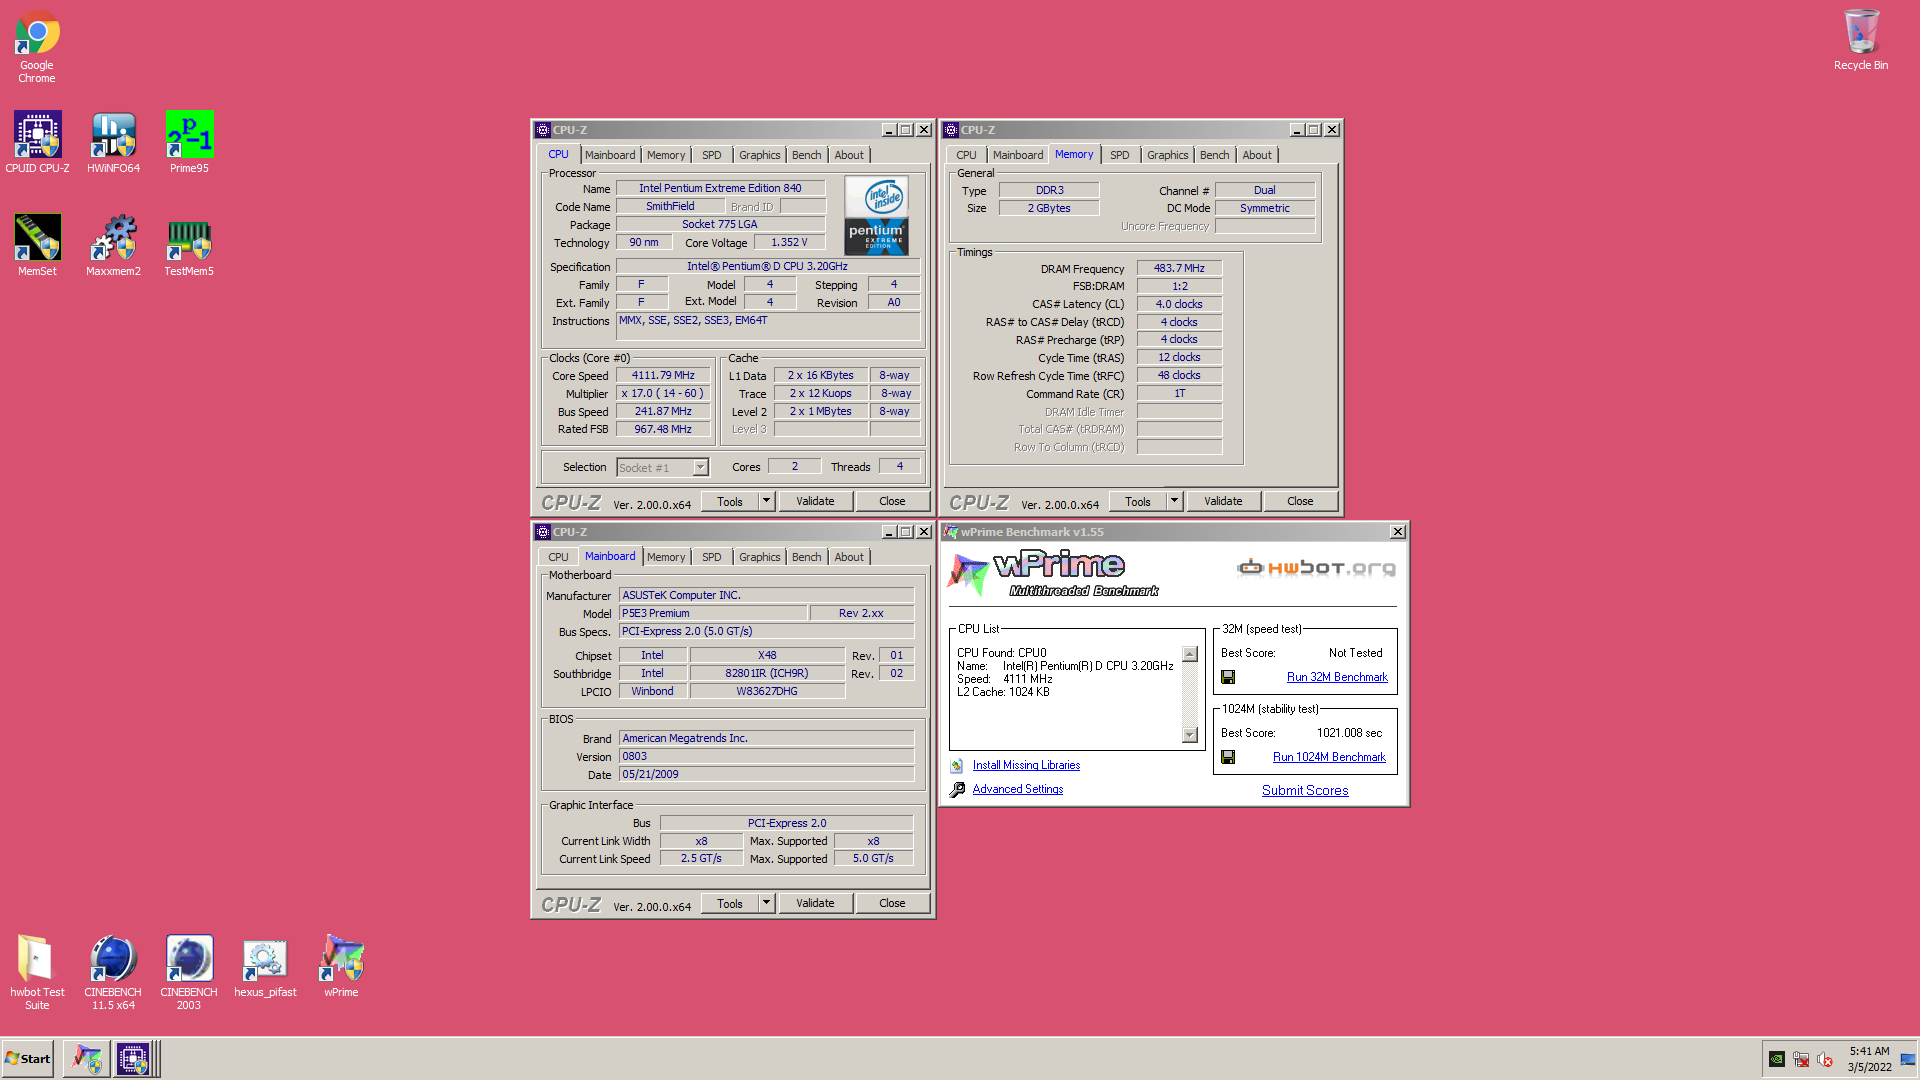Viewport: 1920px width, 1080px height.
Task: Open hexus_pifast desktop icon
Action: 265,966
